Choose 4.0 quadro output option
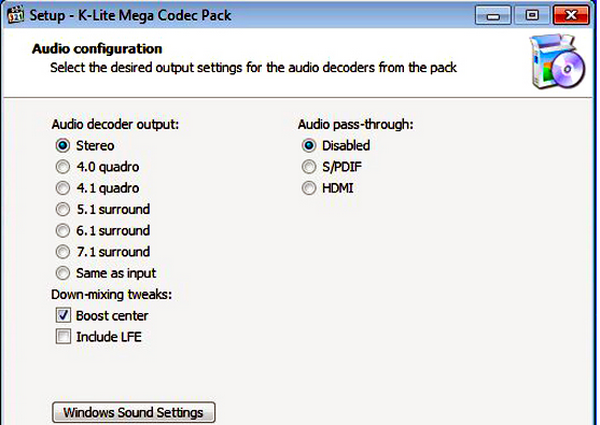This screenshot has width=600, height=425. tap(63, 167)
